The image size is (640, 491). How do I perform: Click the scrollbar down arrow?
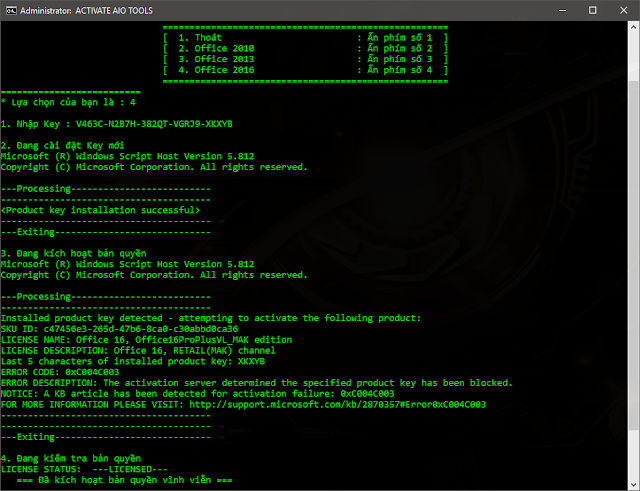click(x=633, y=484)
